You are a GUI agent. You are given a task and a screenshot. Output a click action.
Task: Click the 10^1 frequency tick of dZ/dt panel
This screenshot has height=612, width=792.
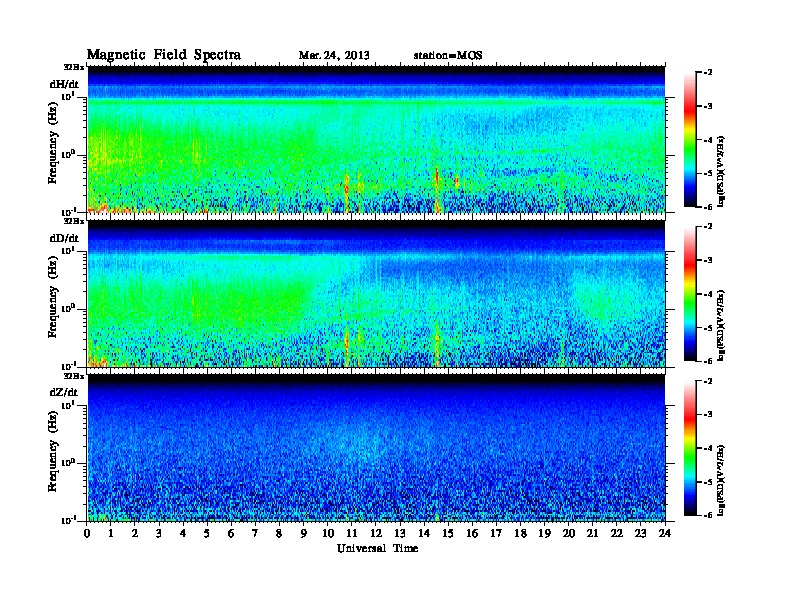[x=69, y=405]
